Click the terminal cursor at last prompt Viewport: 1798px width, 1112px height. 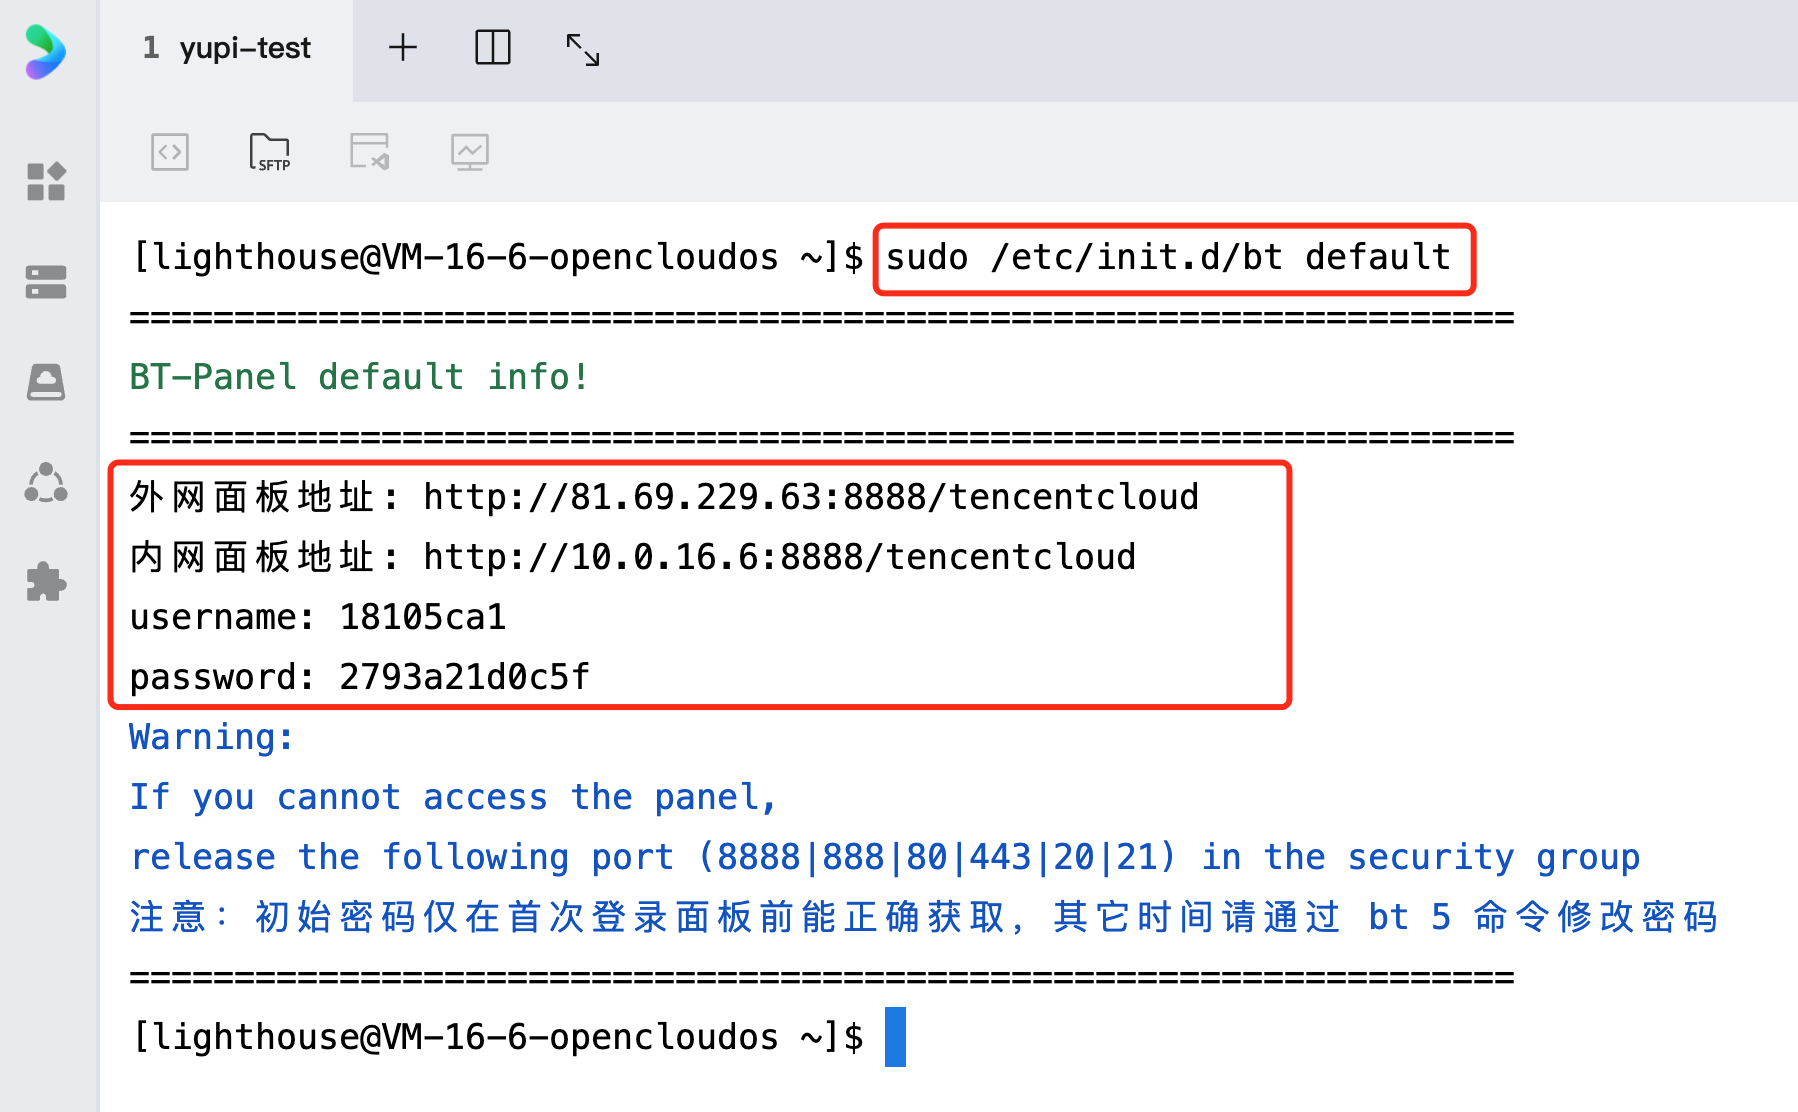tap(895, 1037)
